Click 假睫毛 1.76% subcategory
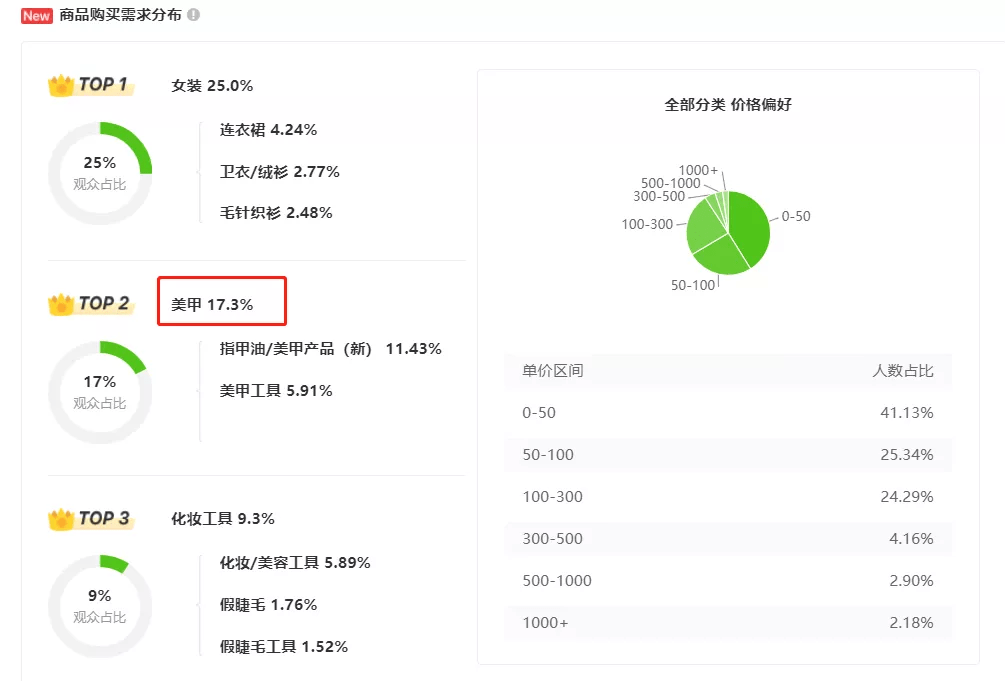This screenshot has height=681, width=1005. coord(268,605)
